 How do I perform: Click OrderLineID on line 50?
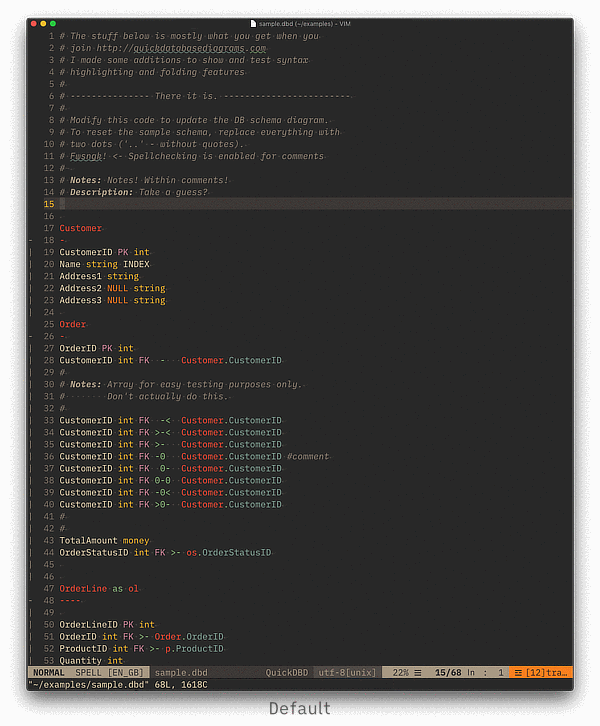[x=88, y=625]
